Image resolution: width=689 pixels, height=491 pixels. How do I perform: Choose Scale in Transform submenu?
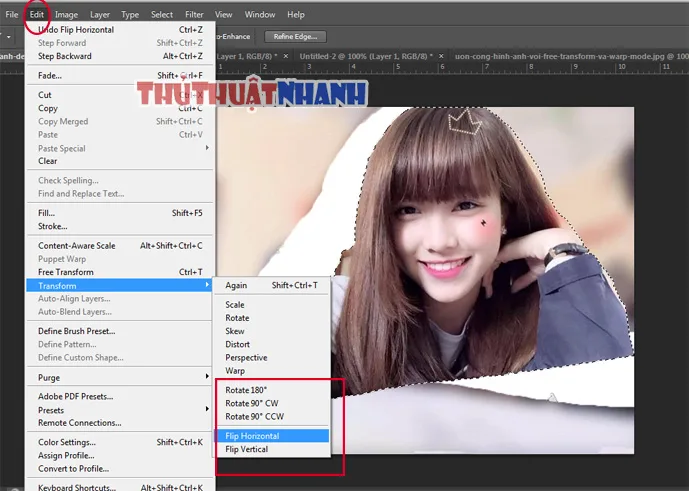pos(272,304)
